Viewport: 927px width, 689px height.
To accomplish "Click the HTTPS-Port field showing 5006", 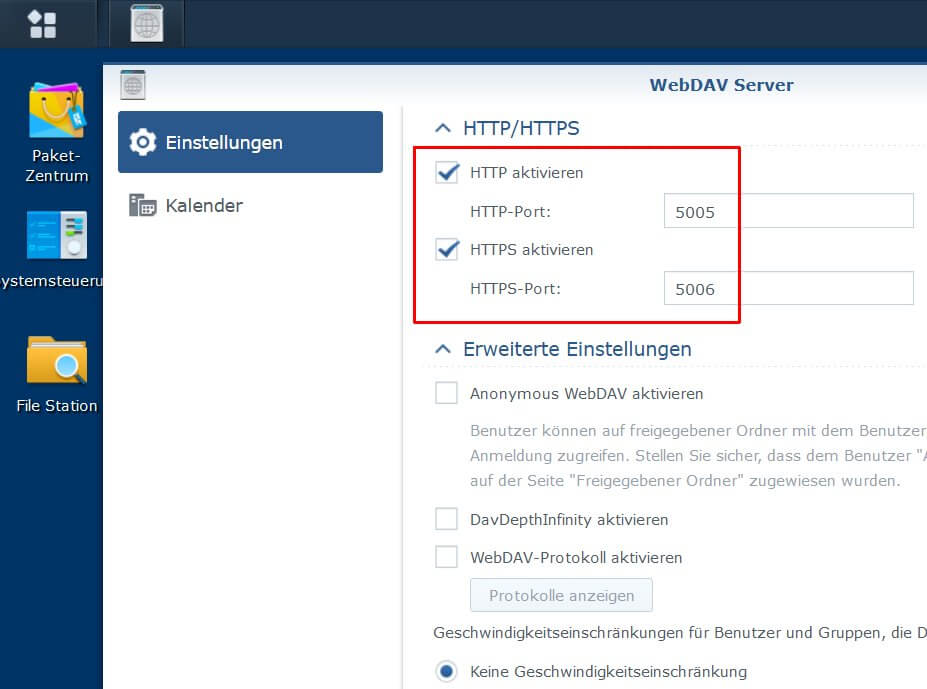I will pyautogui.click(x=789, y=288).
